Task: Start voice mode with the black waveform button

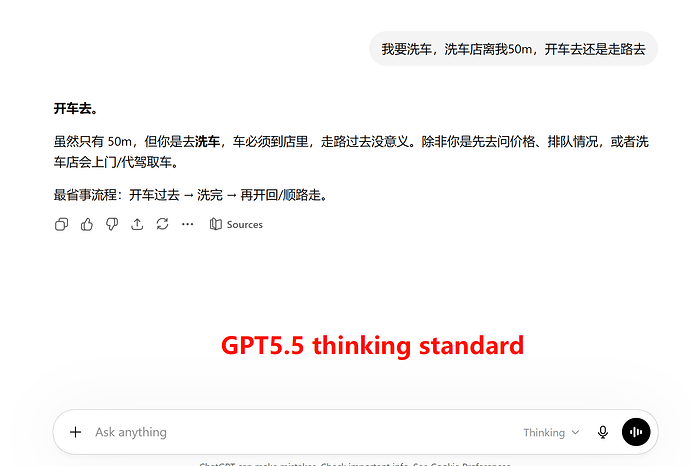Action: (636, 432)
